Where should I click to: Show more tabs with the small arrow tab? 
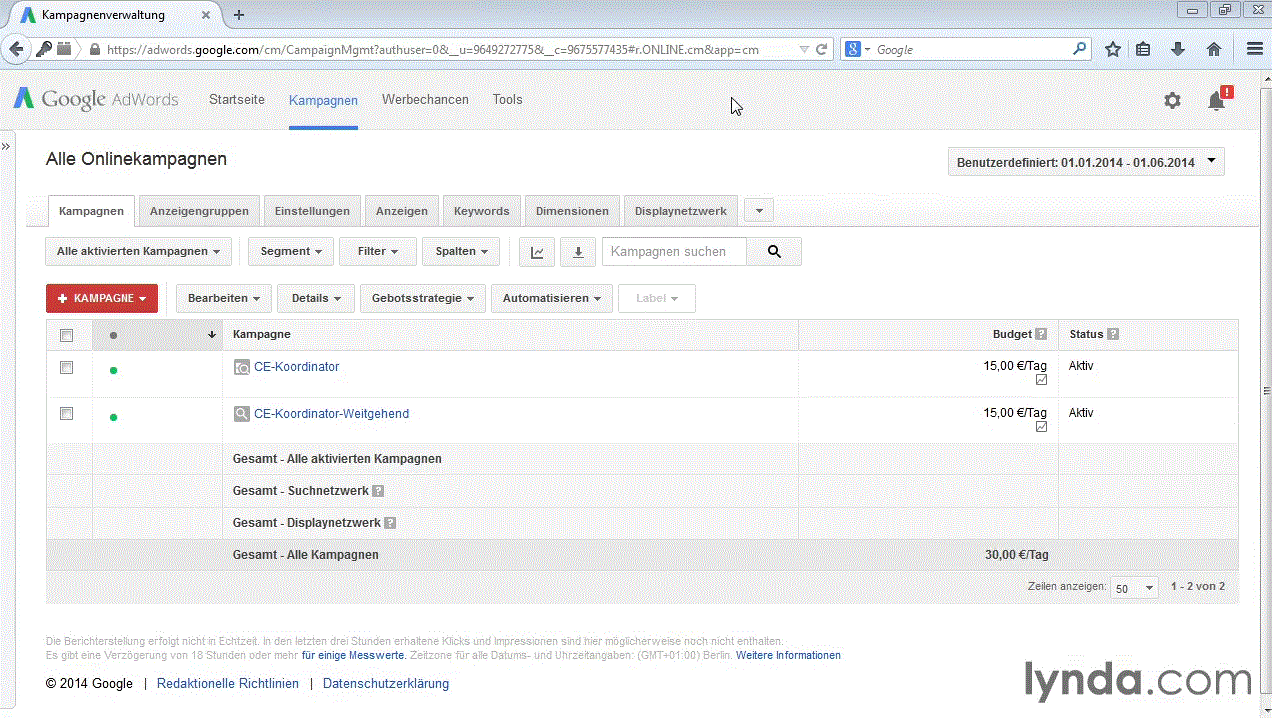point(759,211)
